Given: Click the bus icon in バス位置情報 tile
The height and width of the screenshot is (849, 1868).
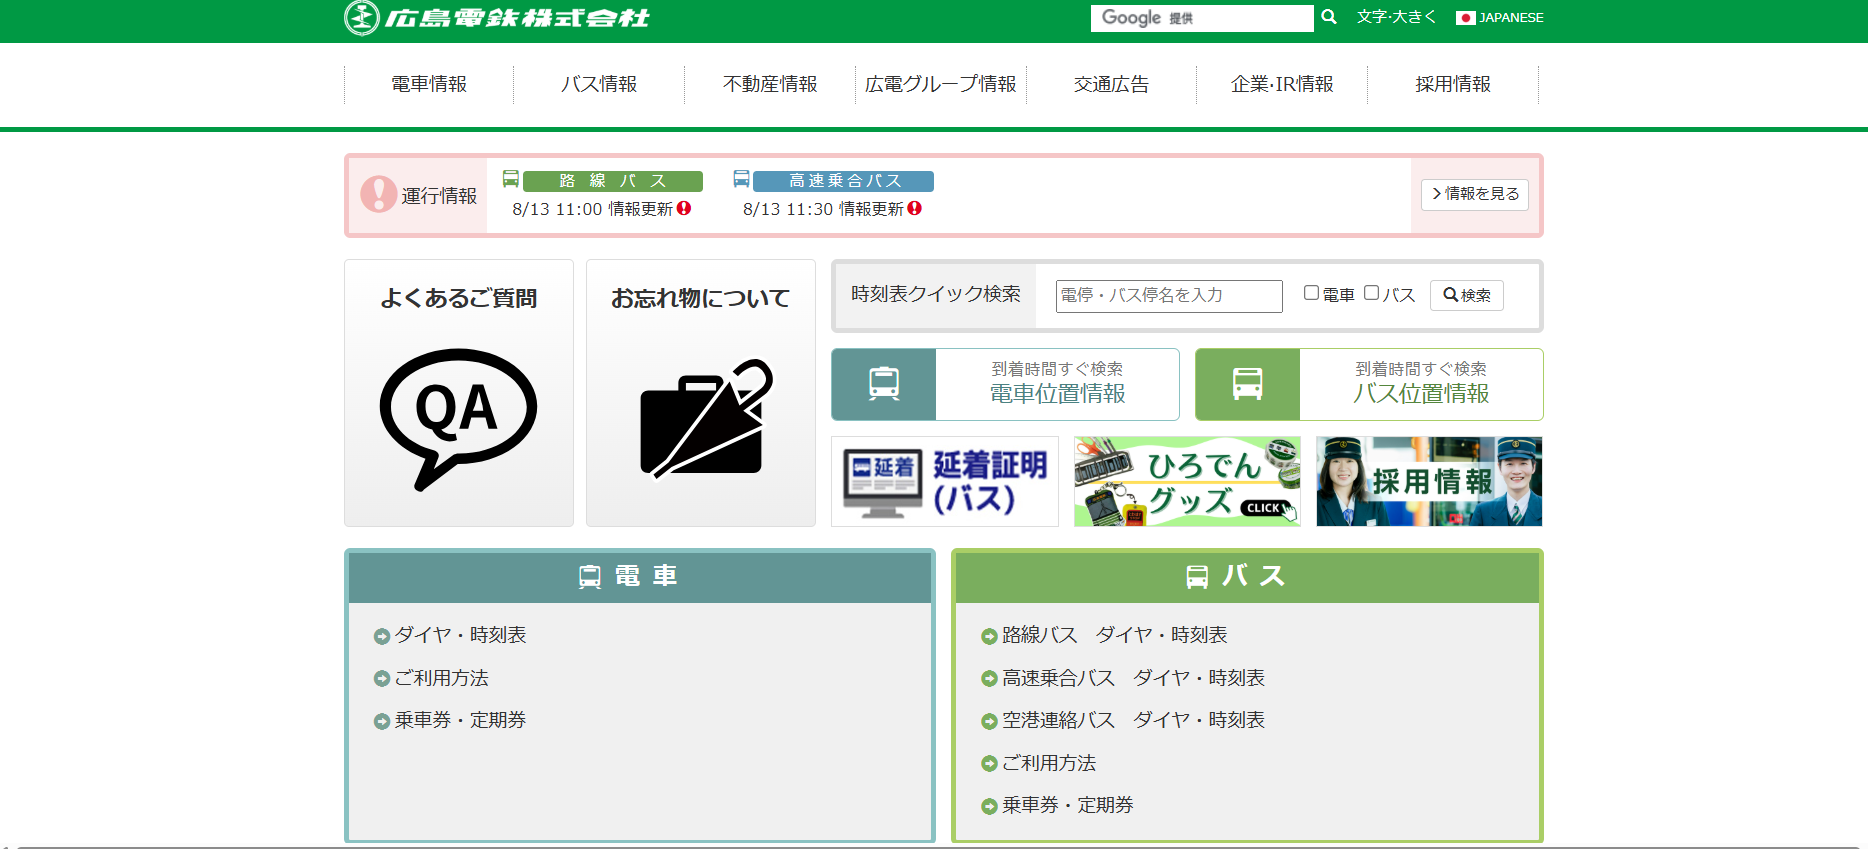Looking at the screenshot, I should click(x=1247, y=384).
